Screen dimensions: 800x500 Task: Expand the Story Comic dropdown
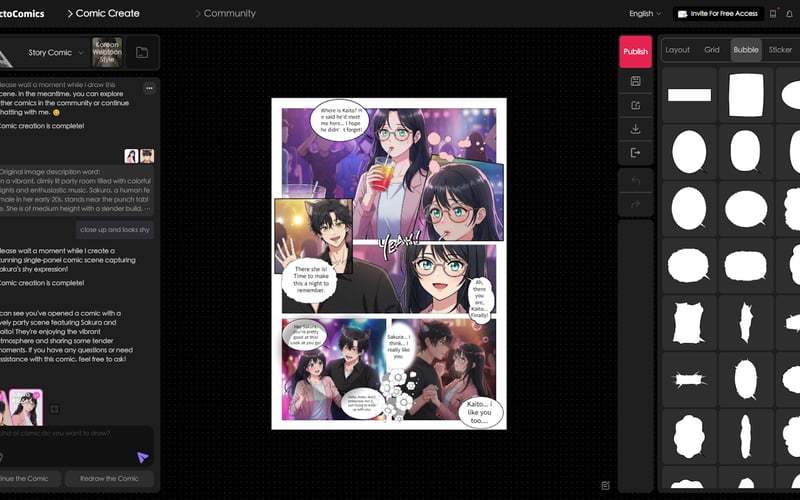click(x=55, y=53)
